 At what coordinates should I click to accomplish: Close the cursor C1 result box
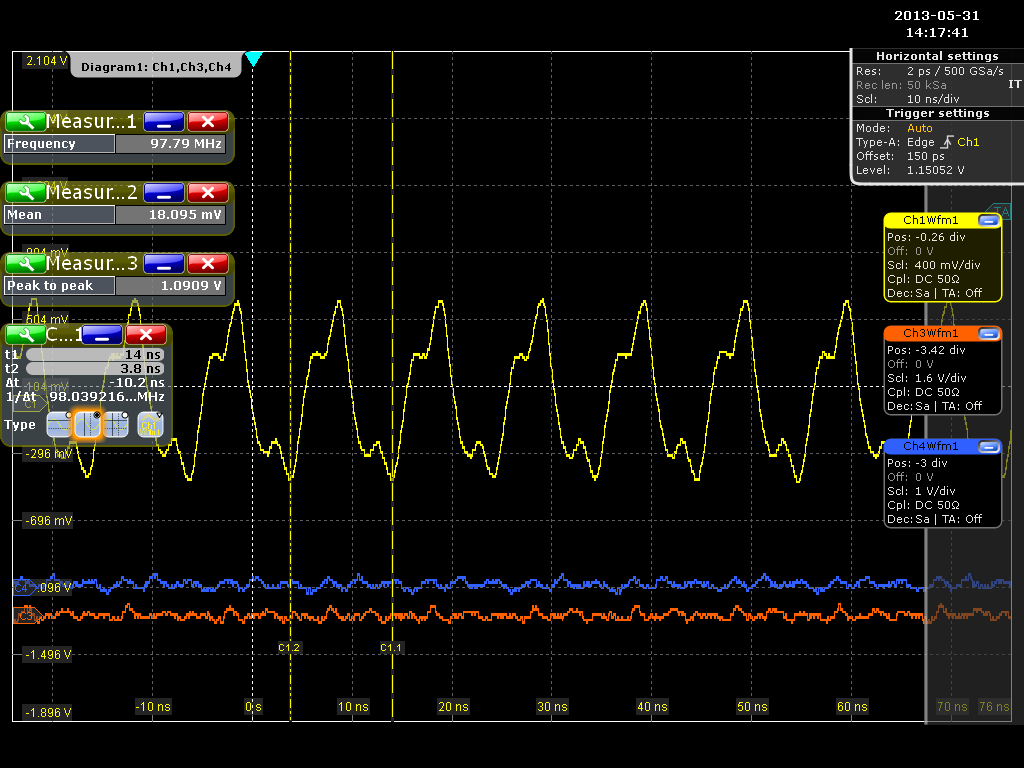[146, 335]
